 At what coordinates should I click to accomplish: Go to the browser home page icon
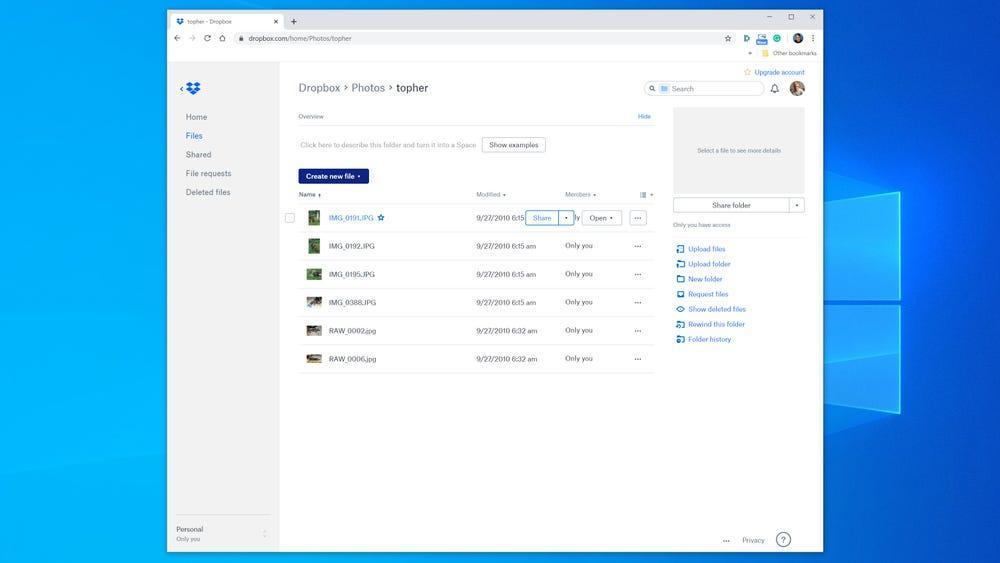point(222,38)
